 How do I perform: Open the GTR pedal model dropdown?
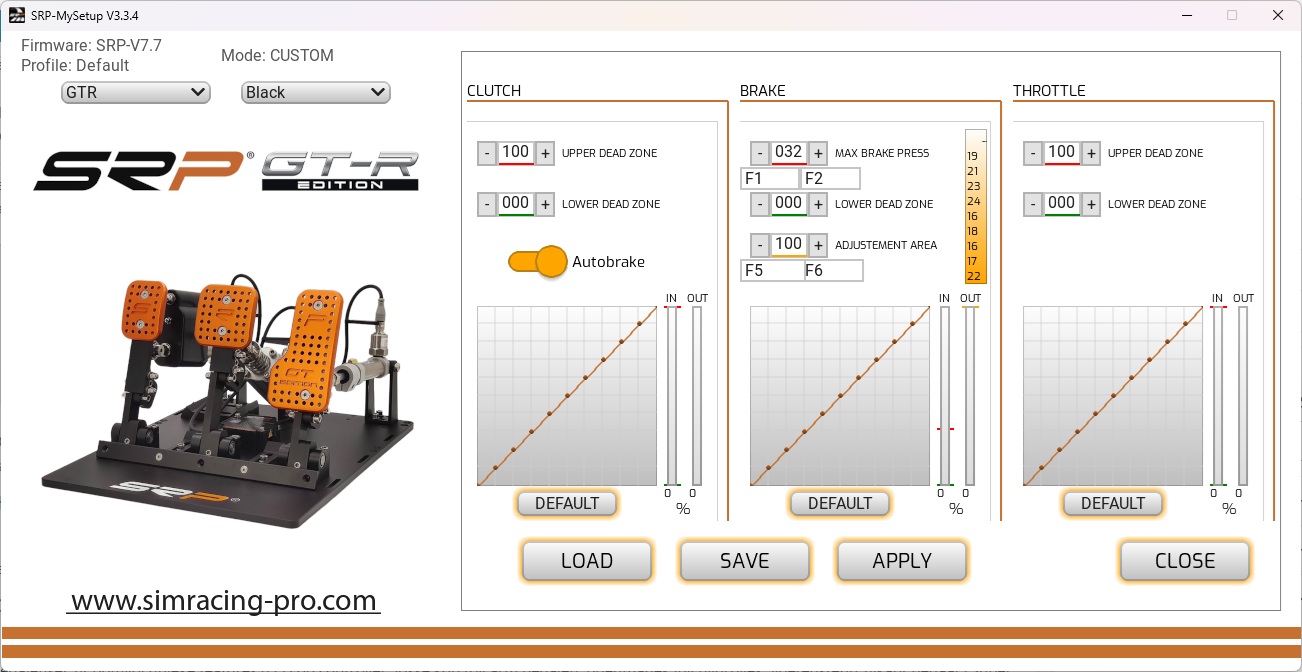tap(135, 93)
